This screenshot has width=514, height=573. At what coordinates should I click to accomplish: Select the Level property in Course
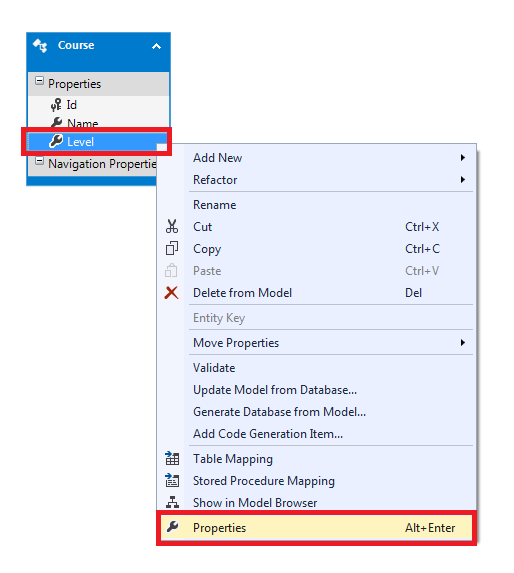pos(97,141)
